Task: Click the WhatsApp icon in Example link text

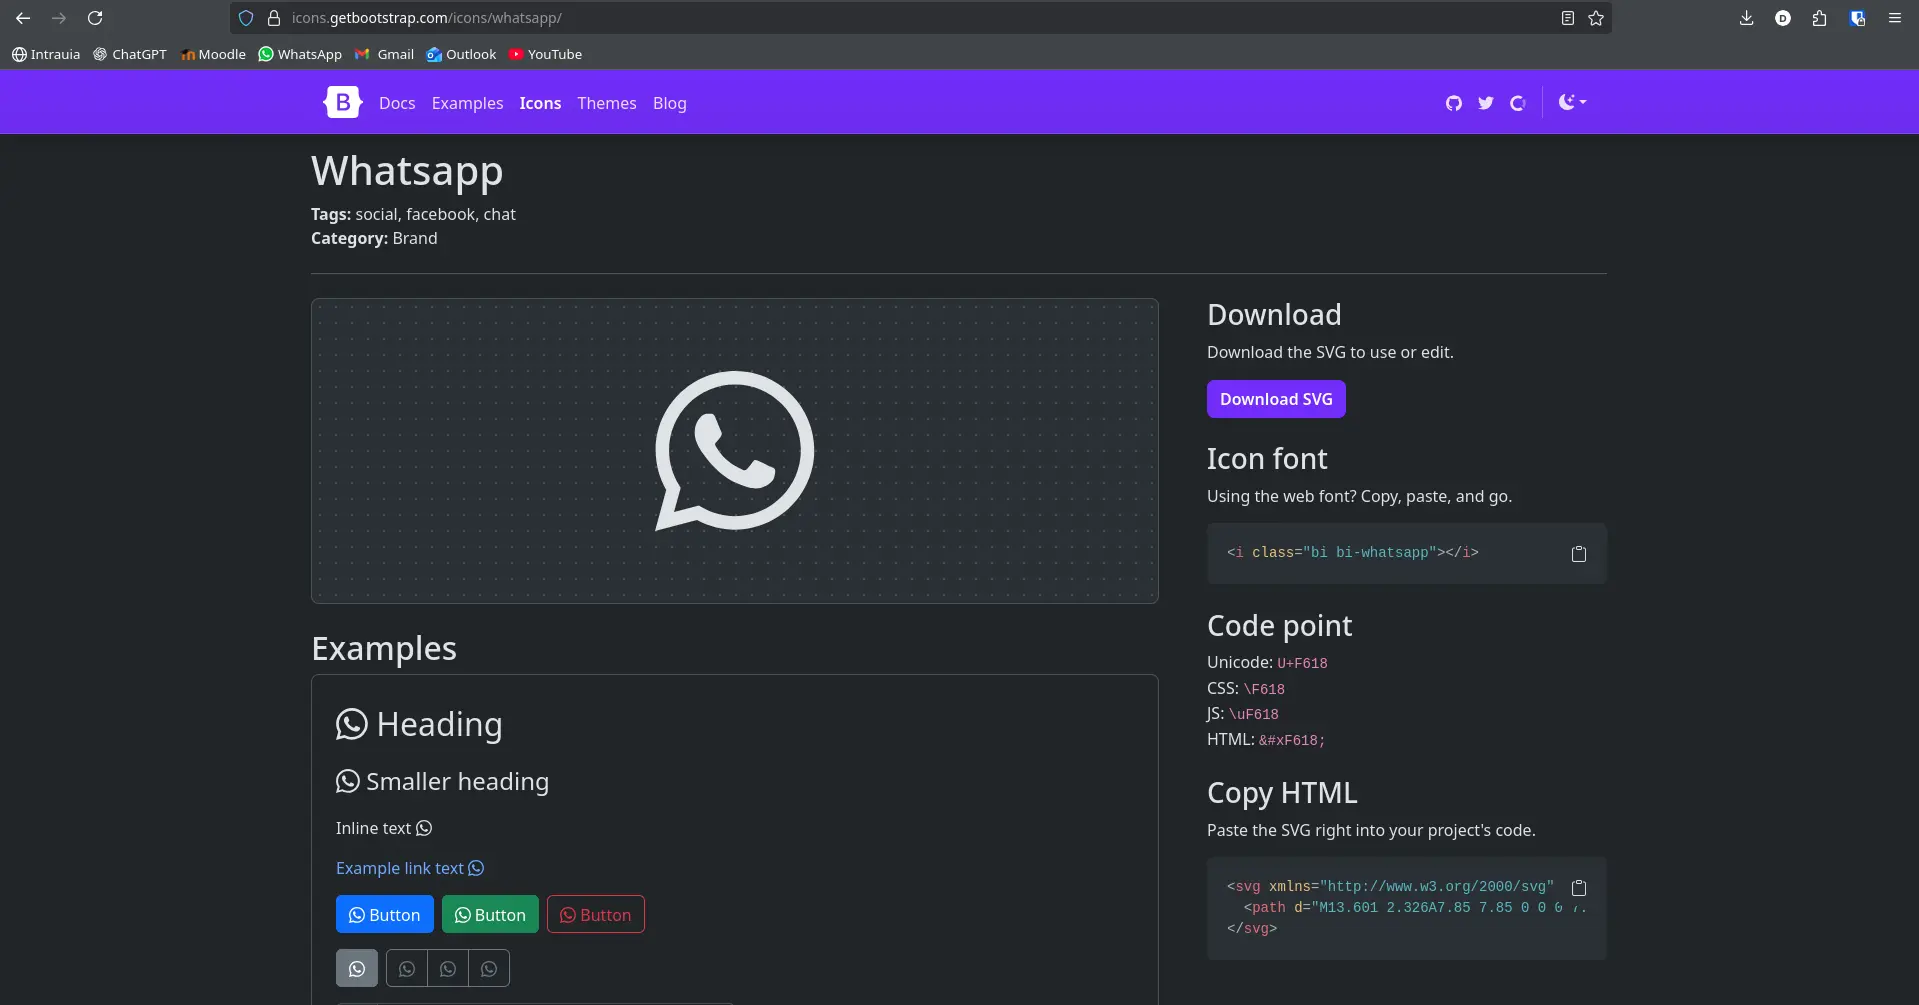Action: pos(477,868)
